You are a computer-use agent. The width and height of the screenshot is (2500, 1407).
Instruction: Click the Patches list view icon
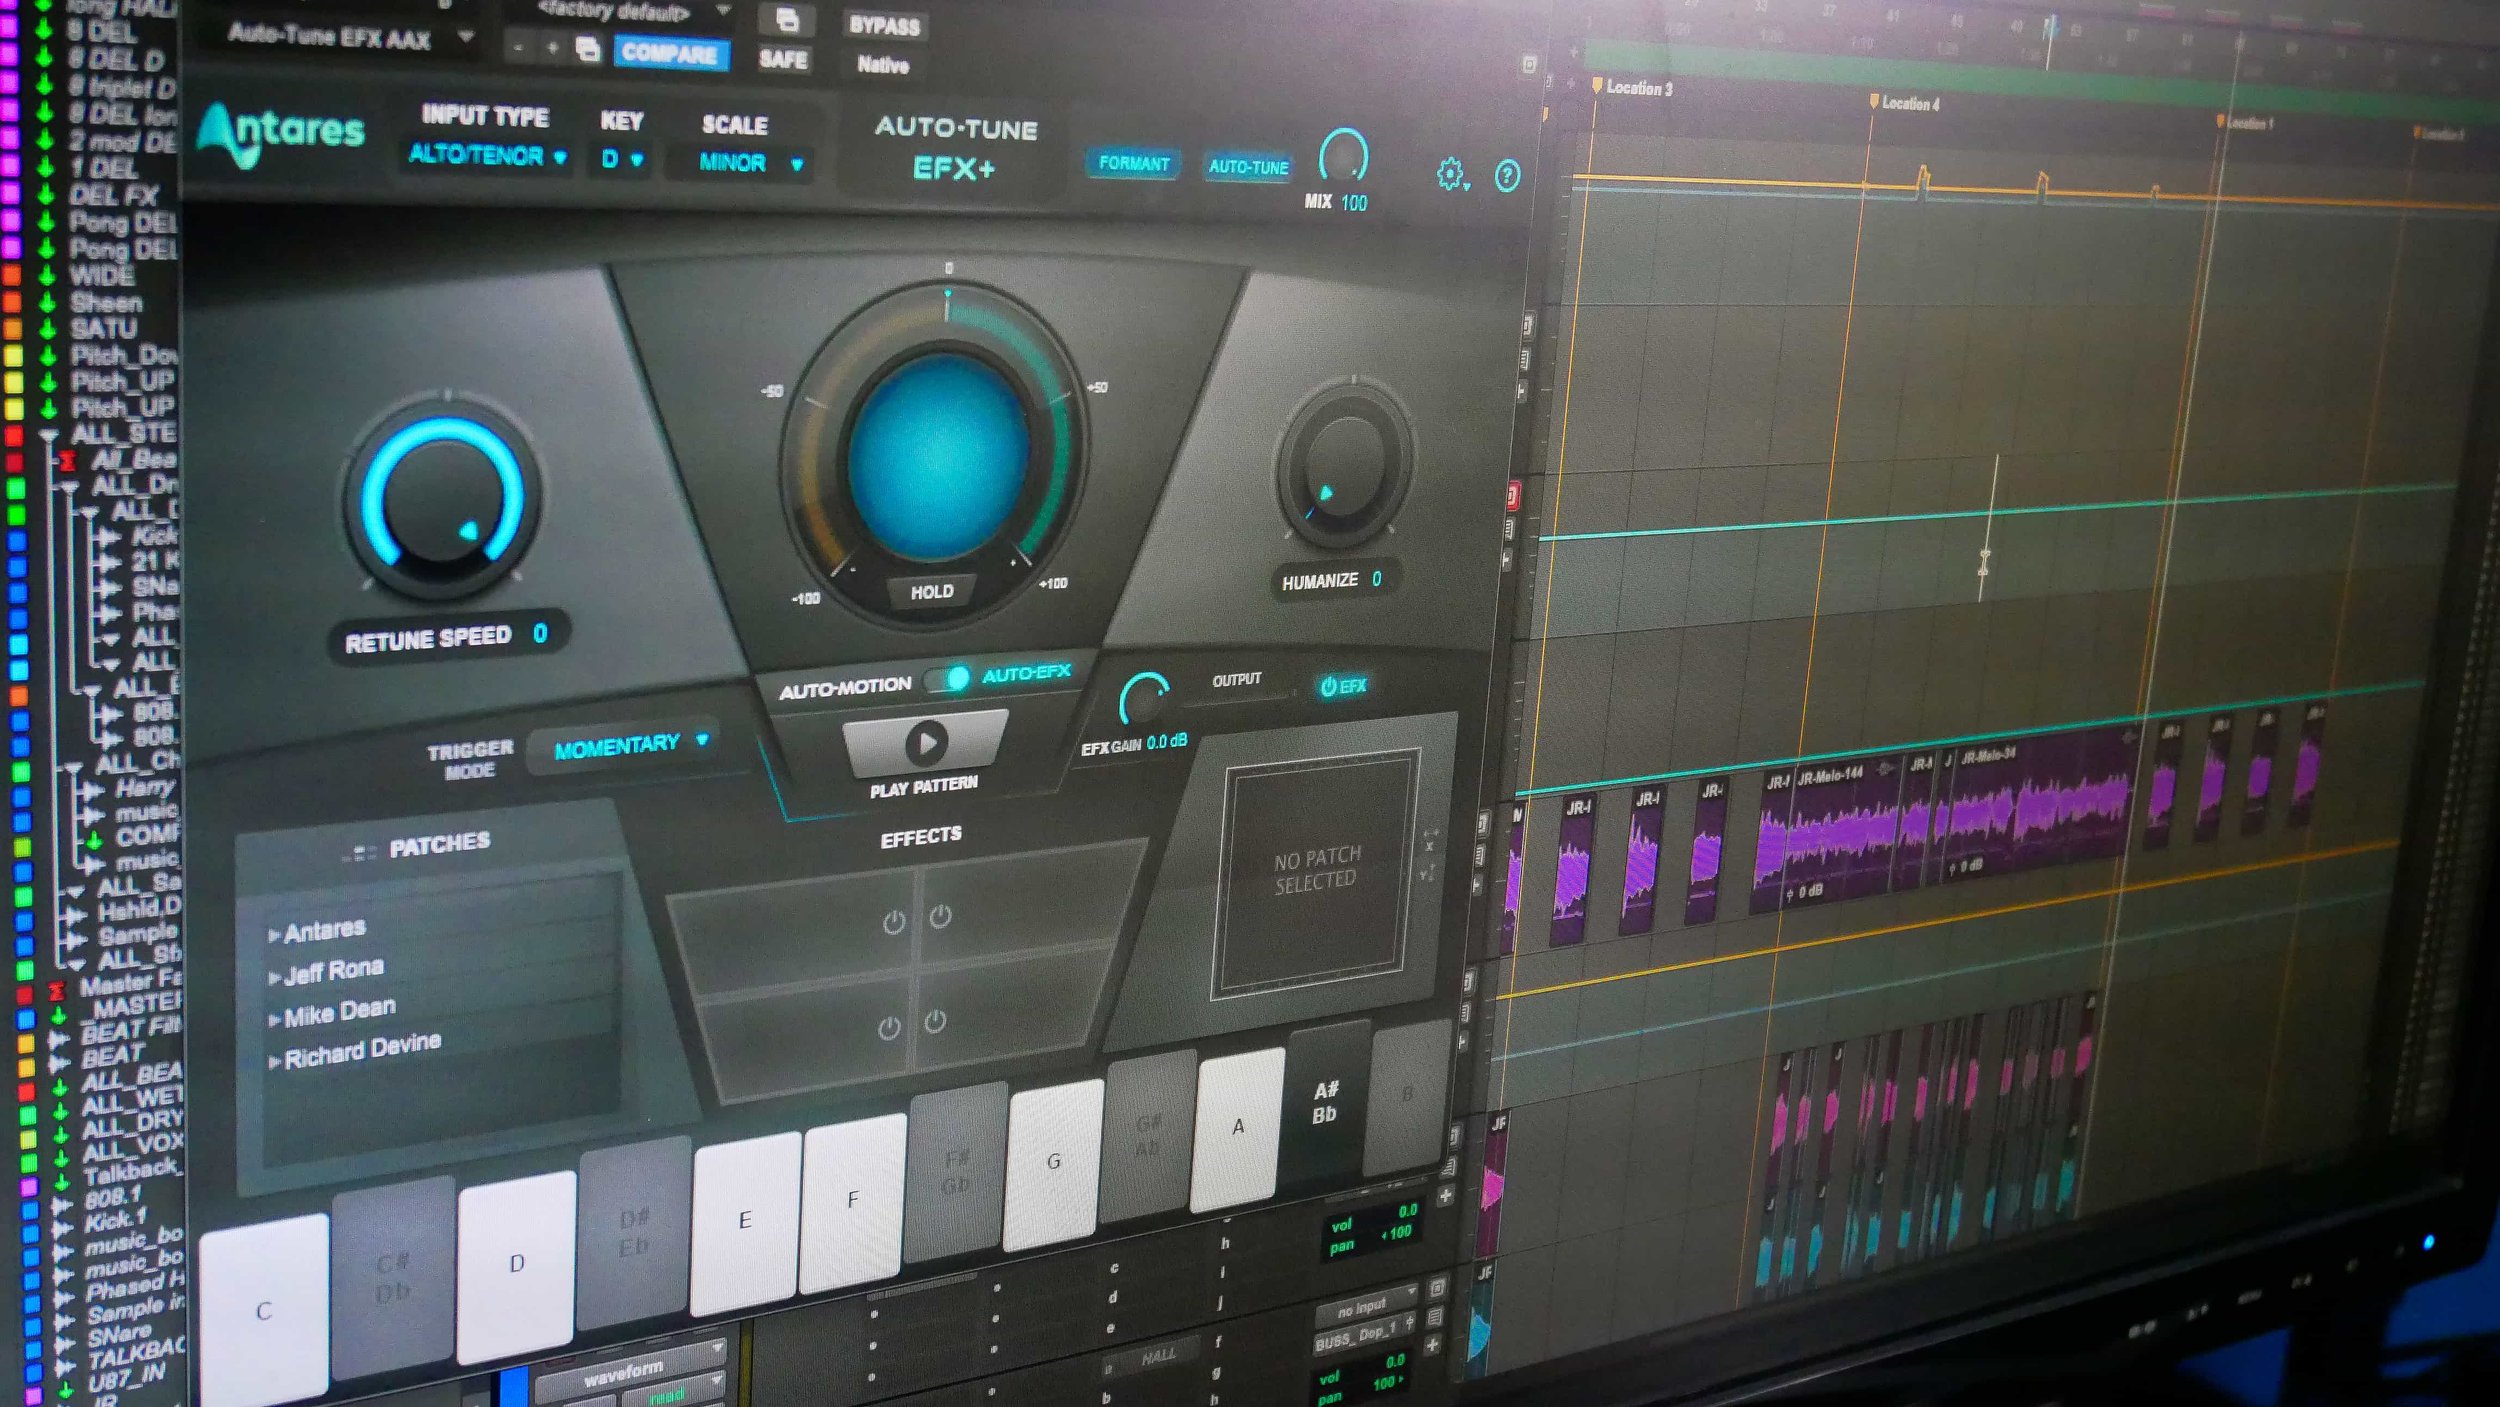coord(358,853)
